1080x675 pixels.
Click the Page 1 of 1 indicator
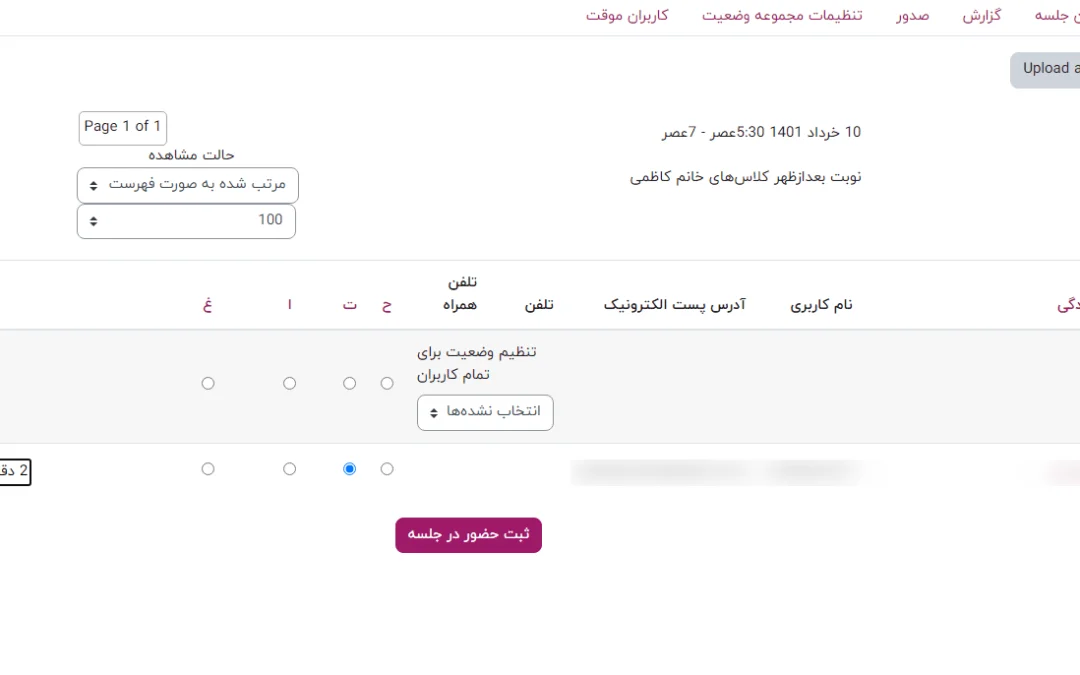122,127
